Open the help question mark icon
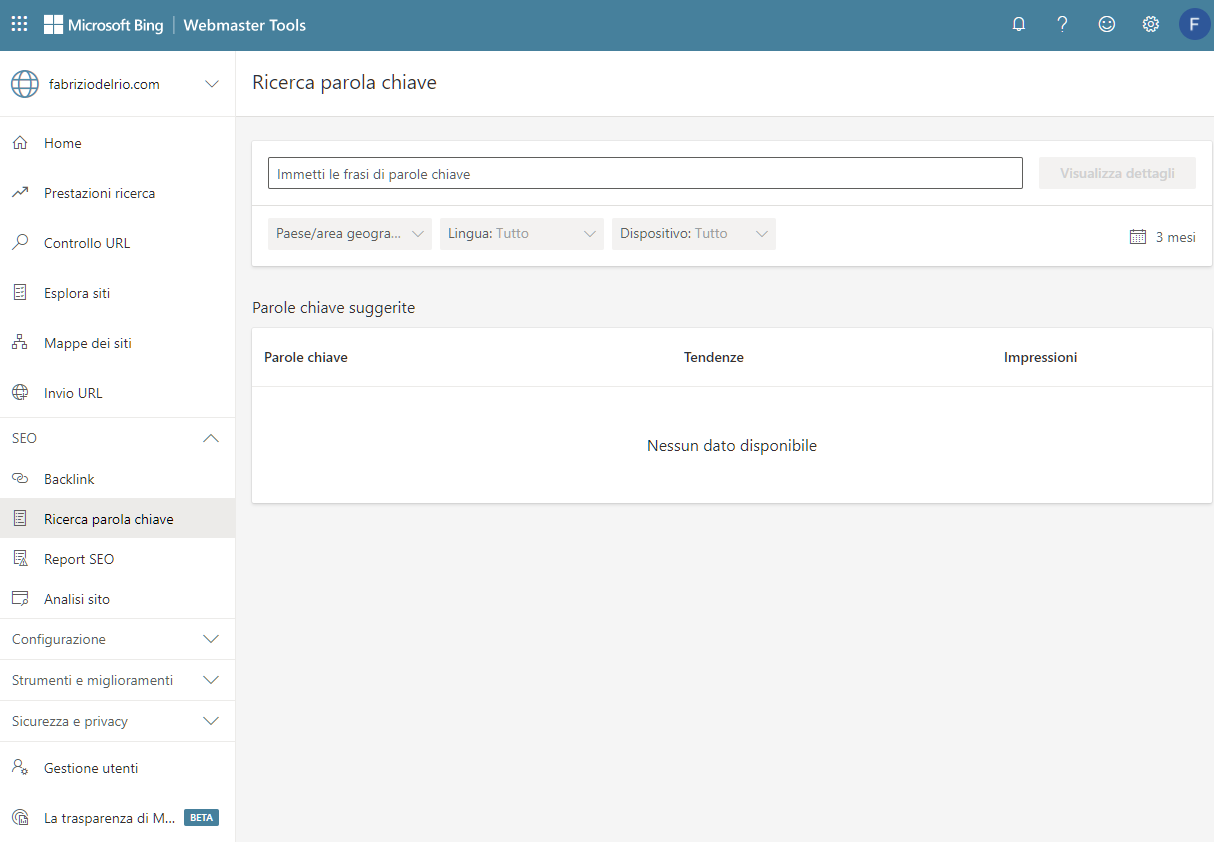 point(1063,25)
